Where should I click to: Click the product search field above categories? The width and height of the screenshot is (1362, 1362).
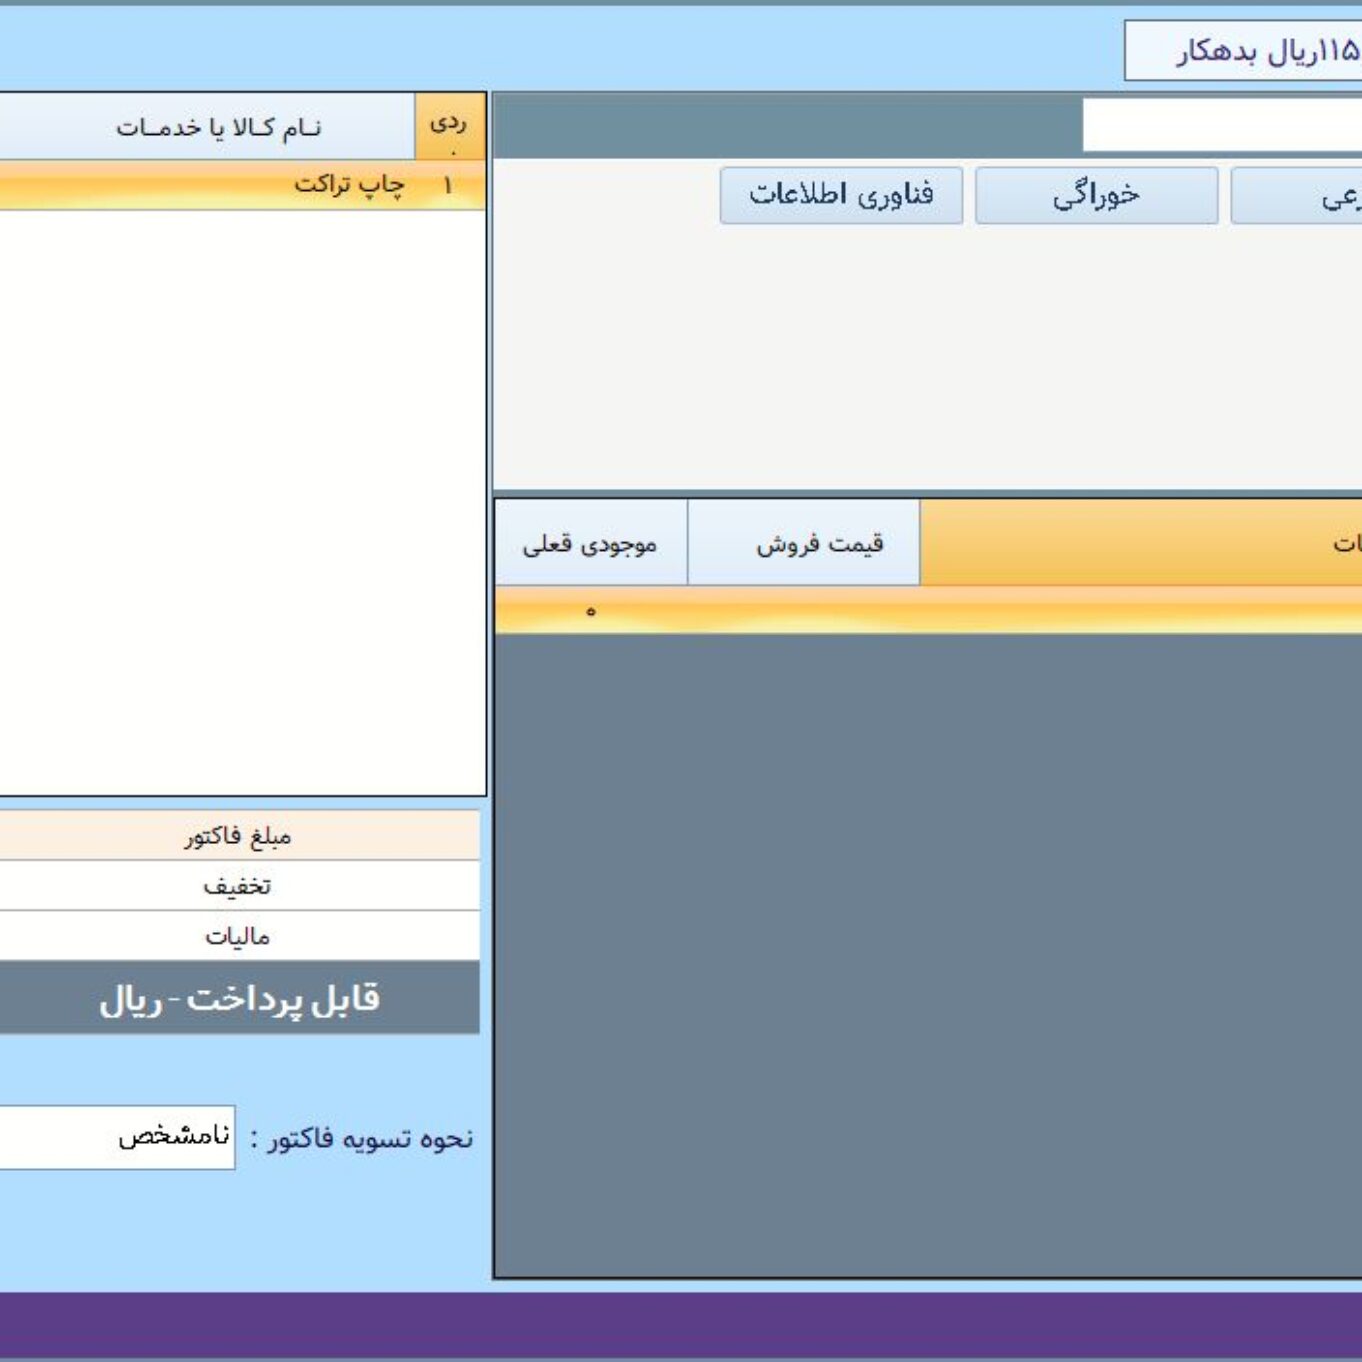click(1220, 126)
